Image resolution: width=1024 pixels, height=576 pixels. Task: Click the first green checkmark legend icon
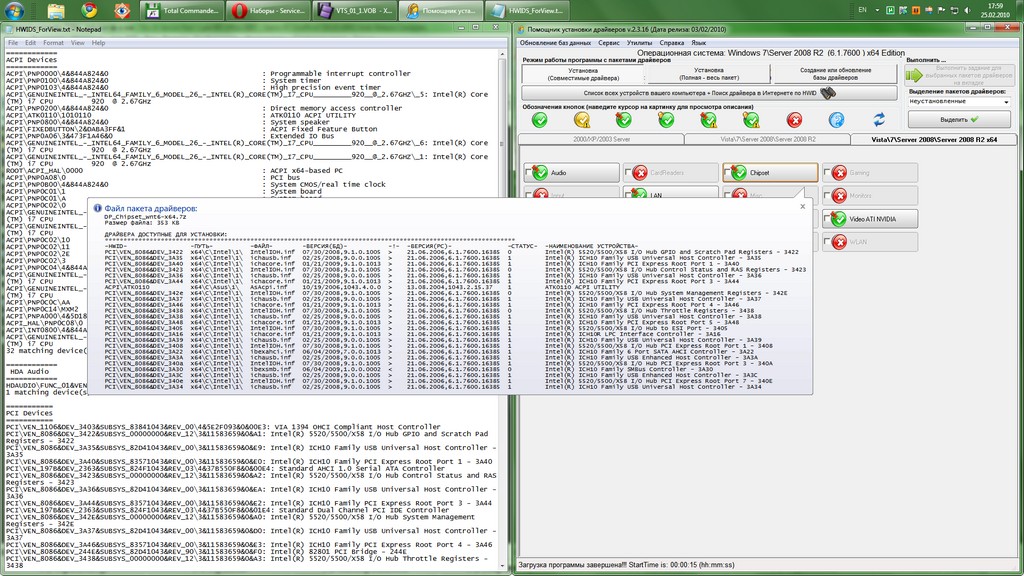pos(540,119)
